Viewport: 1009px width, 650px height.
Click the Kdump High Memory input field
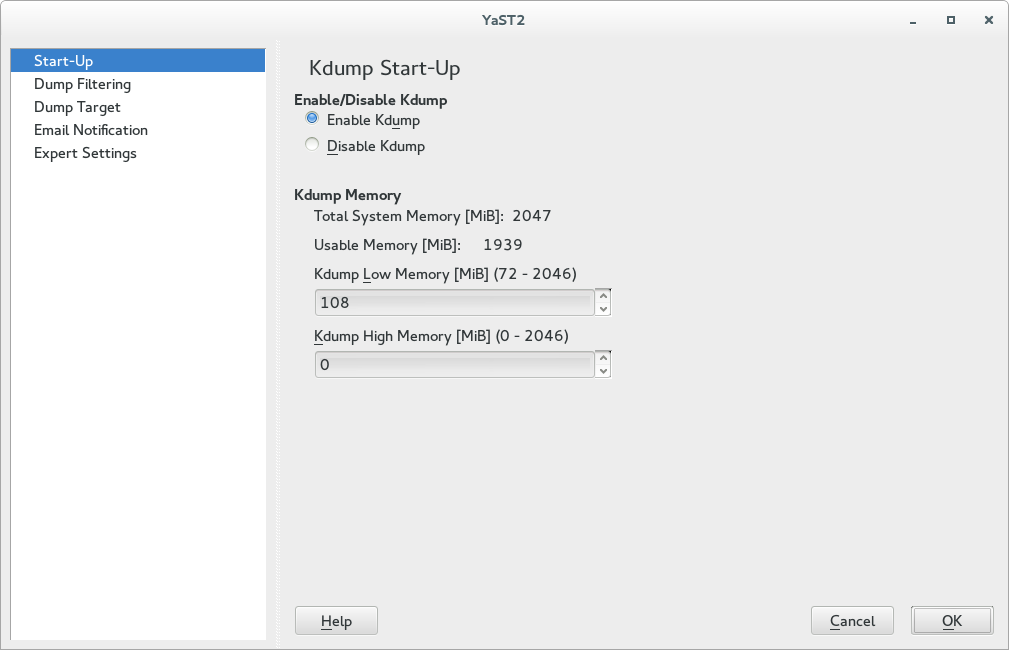pyautogui.click(x=454, y=365)
